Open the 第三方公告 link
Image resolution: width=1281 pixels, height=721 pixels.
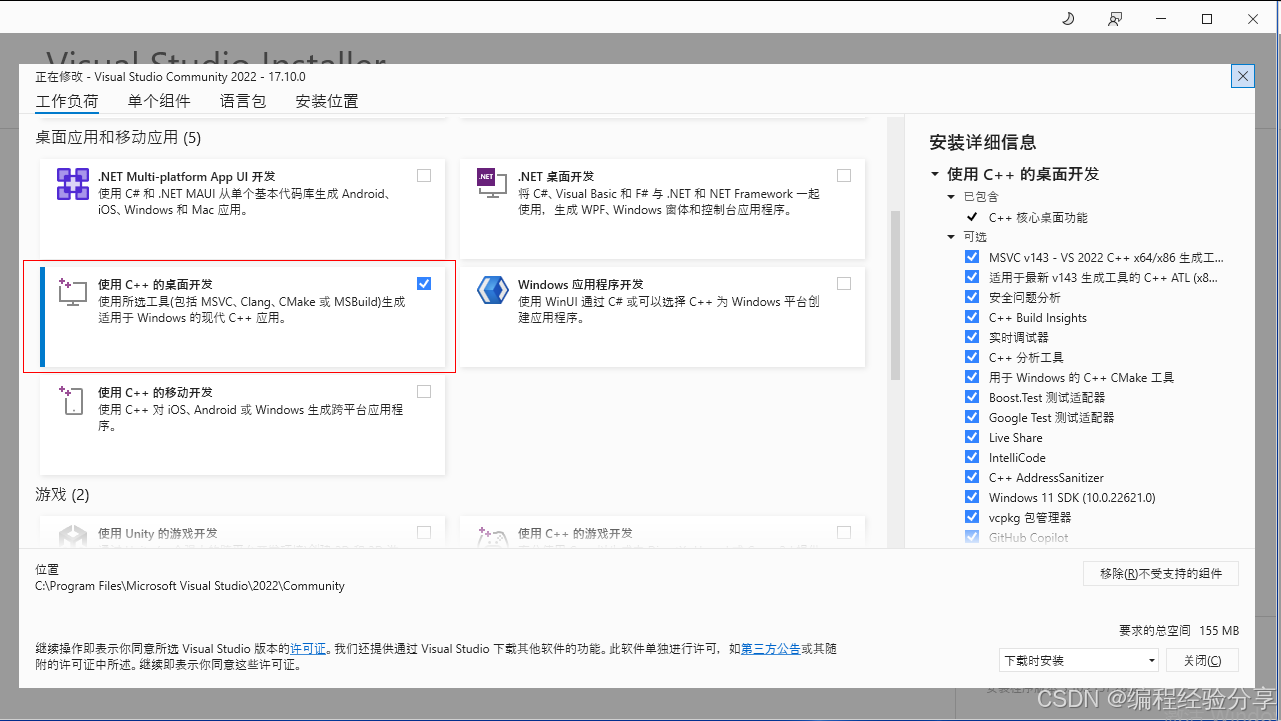click(770, 649)
